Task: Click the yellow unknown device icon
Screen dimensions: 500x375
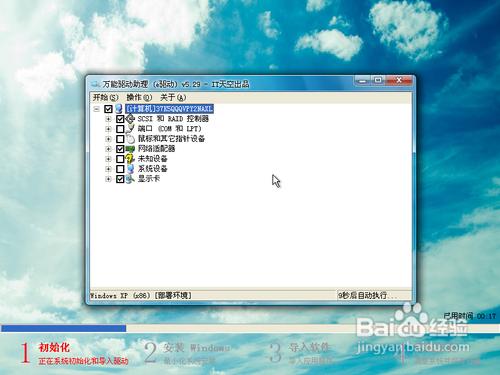Action: (130, 159)
